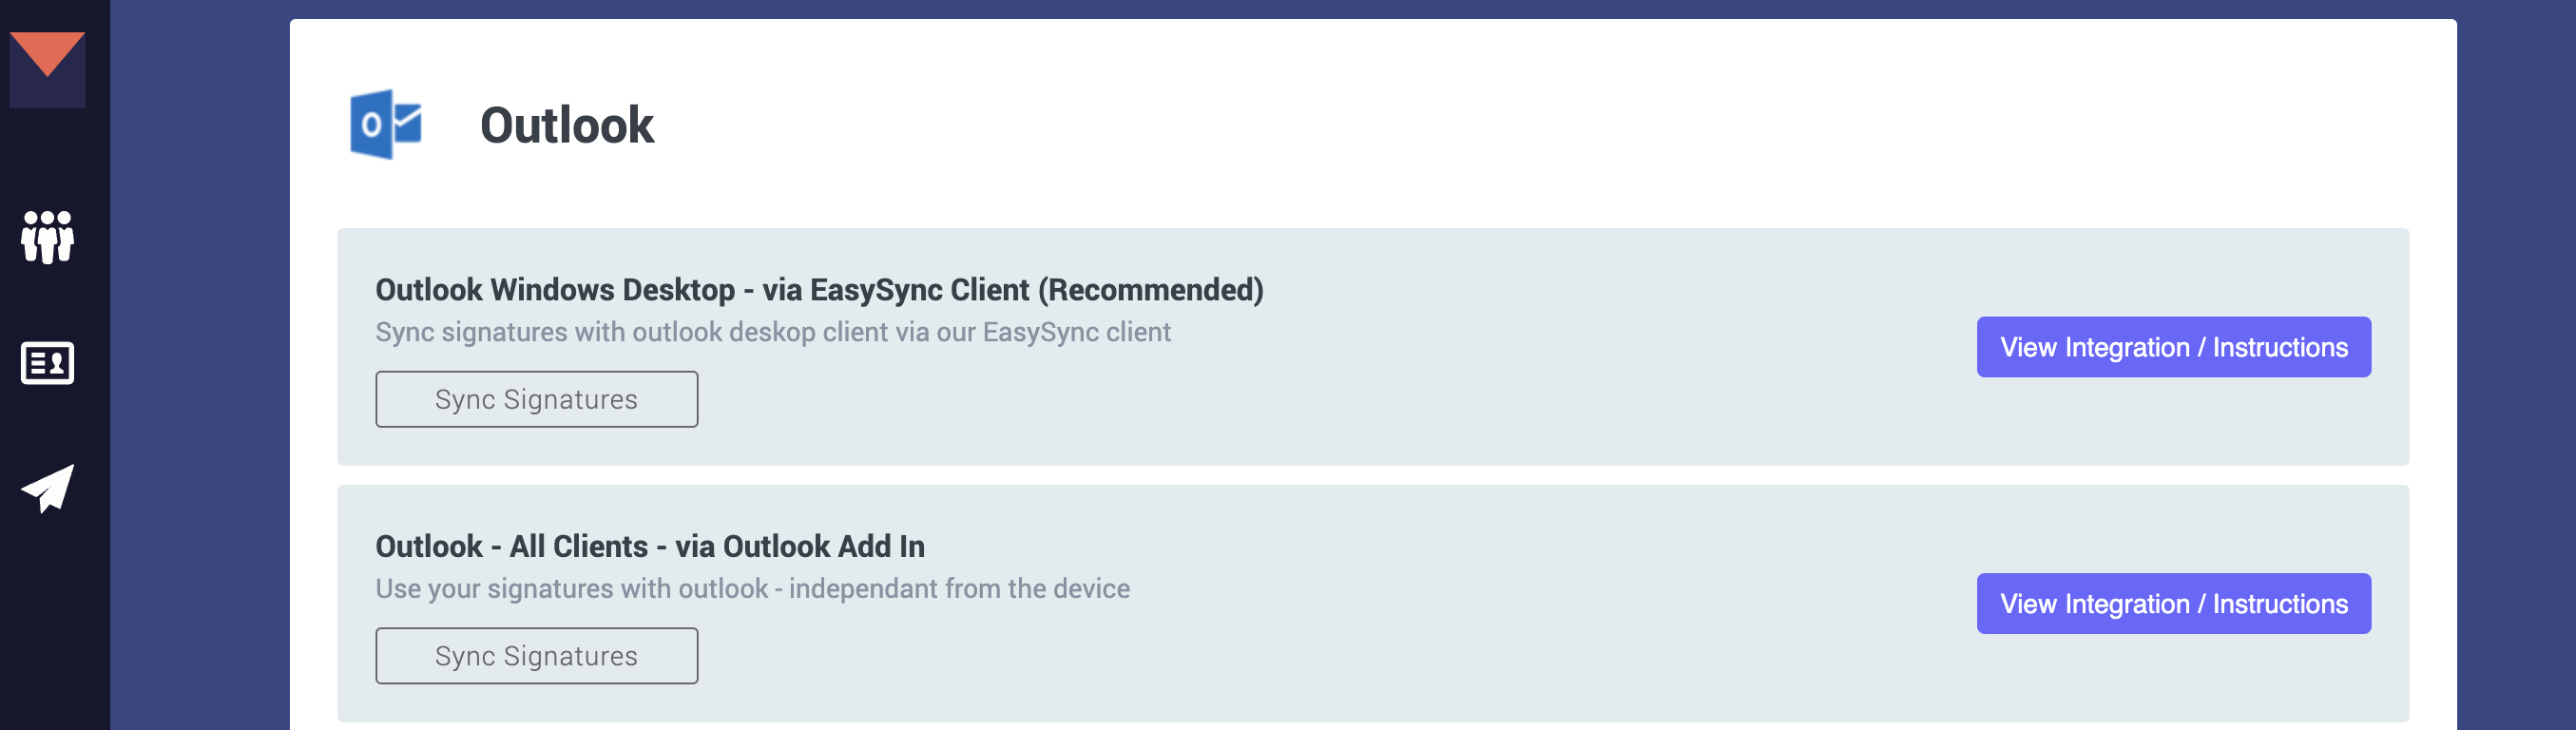Click the 'independant from the device' description
Screen dimensions: 2576x730
(958, 589)
